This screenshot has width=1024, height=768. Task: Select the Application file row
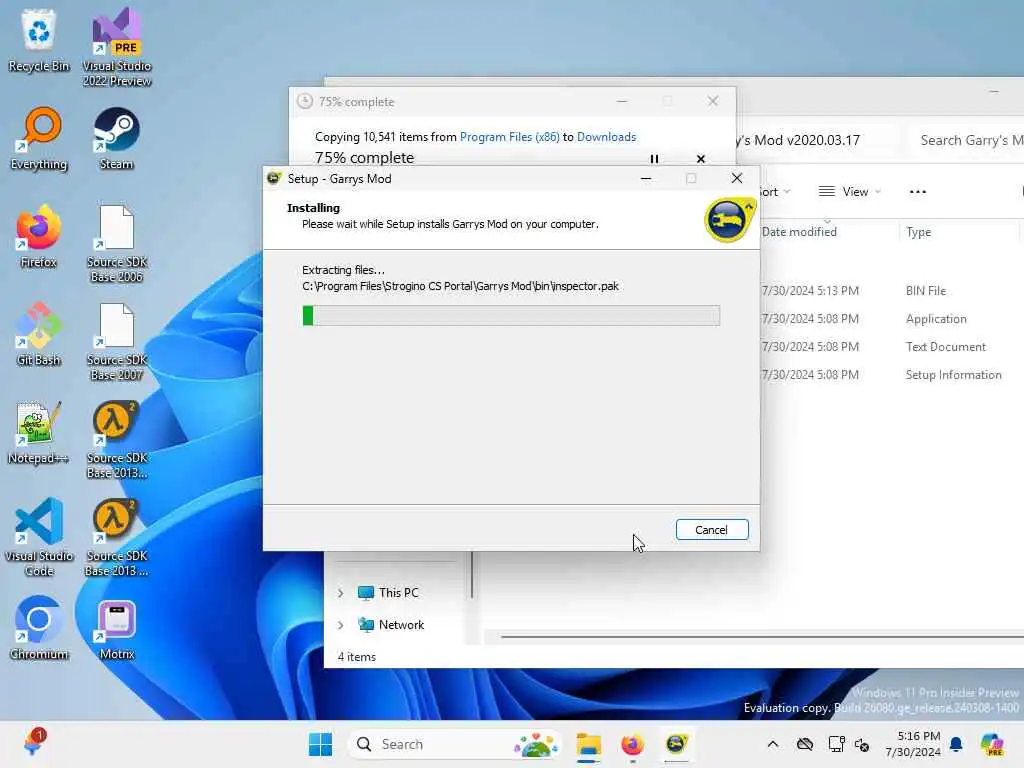(x=891, y=319)
